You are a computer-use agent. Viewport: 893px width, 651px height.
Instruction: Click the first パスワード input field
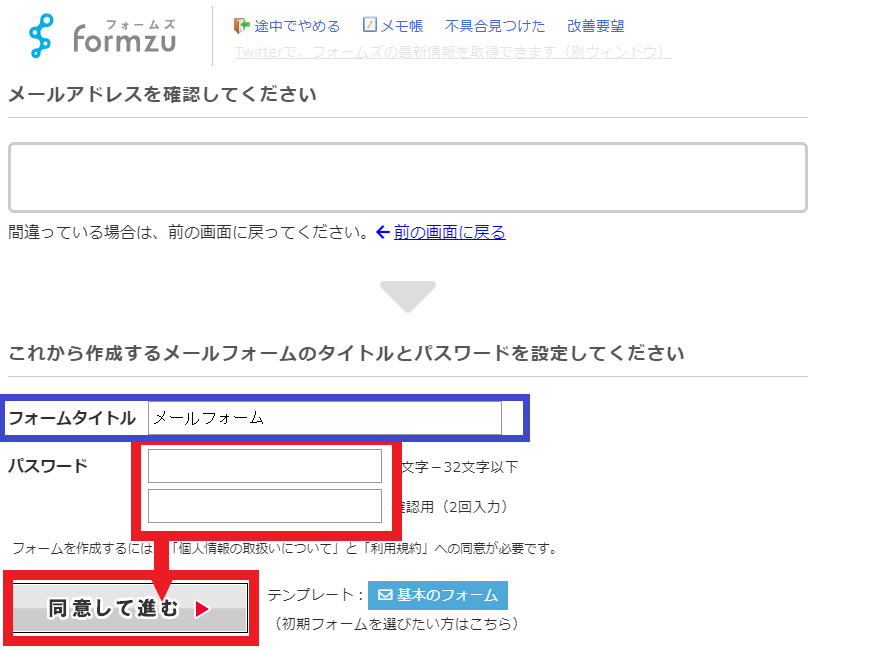[265, 466]
